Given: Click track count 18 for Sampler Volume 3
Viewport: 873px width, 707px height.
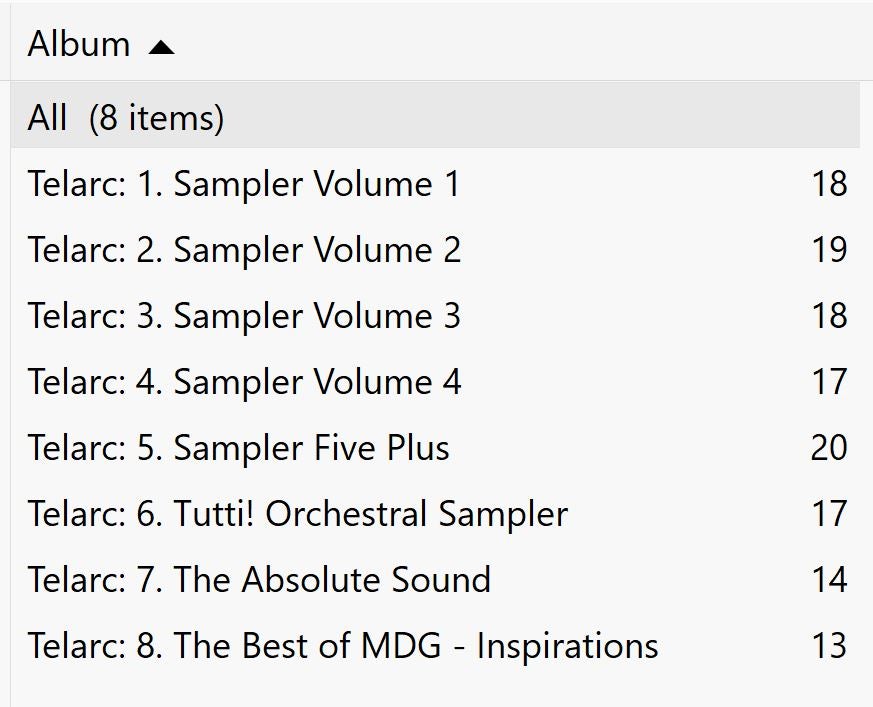Looking at the screenshot, I should click(x=829, y=316).
